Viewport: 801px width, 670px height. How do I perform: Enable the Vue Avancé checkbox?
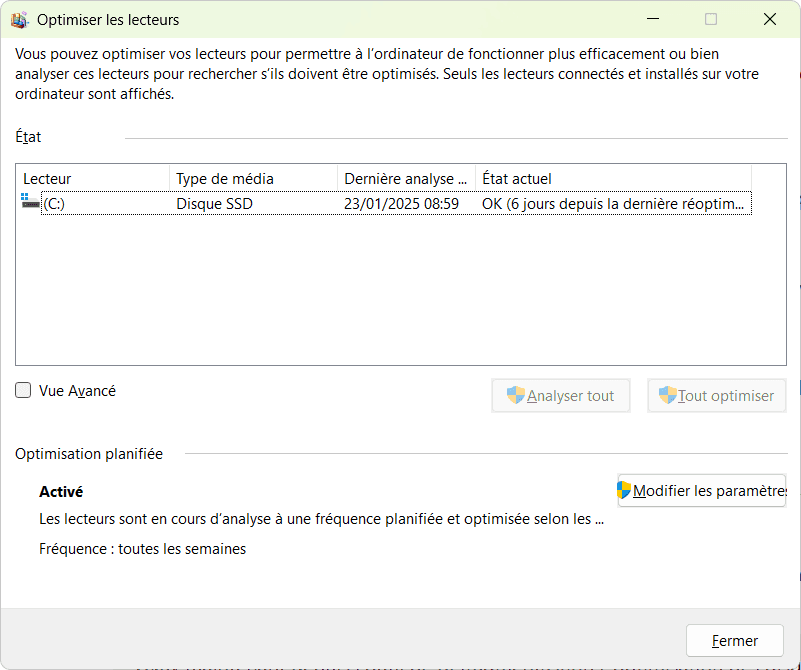(x=23, y=390)
